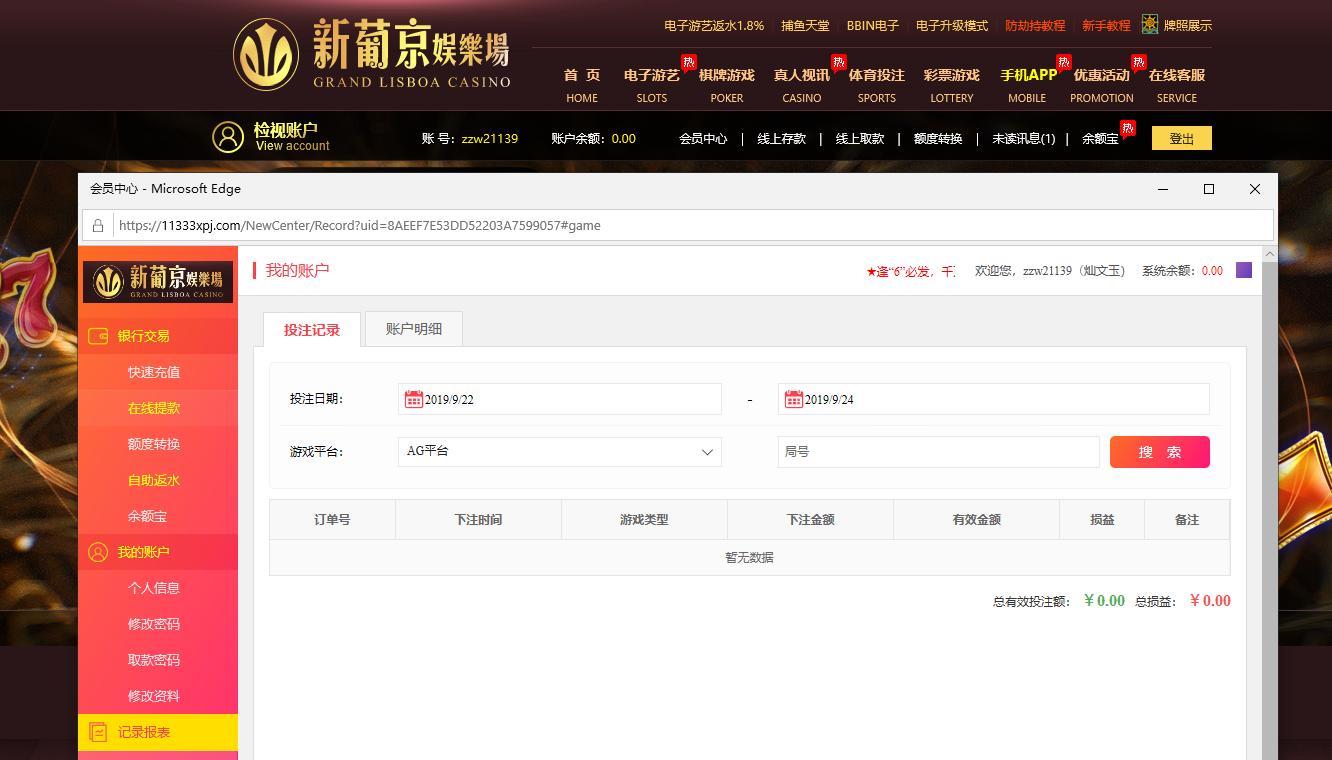Open 手机APP MOBILE navigation item
Image resolution: width=1332 pixels, height=760 pixels.
[x=1028, y=85]
